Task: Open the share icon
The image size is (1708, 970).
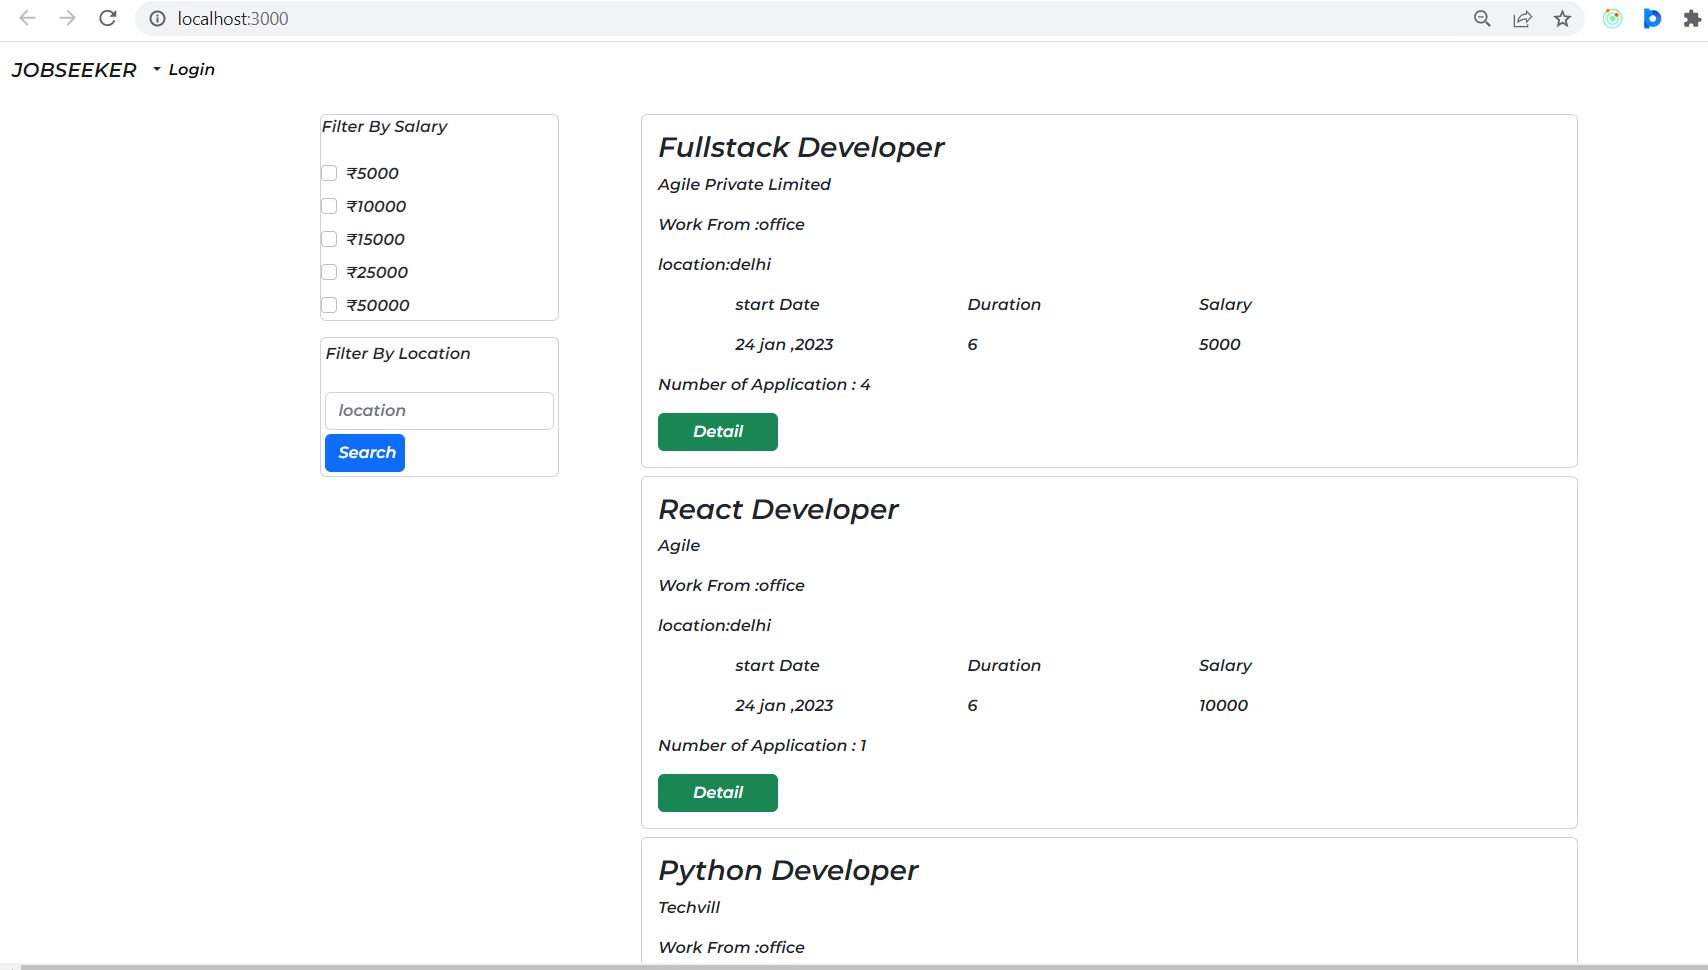Action: (1522, 18)
